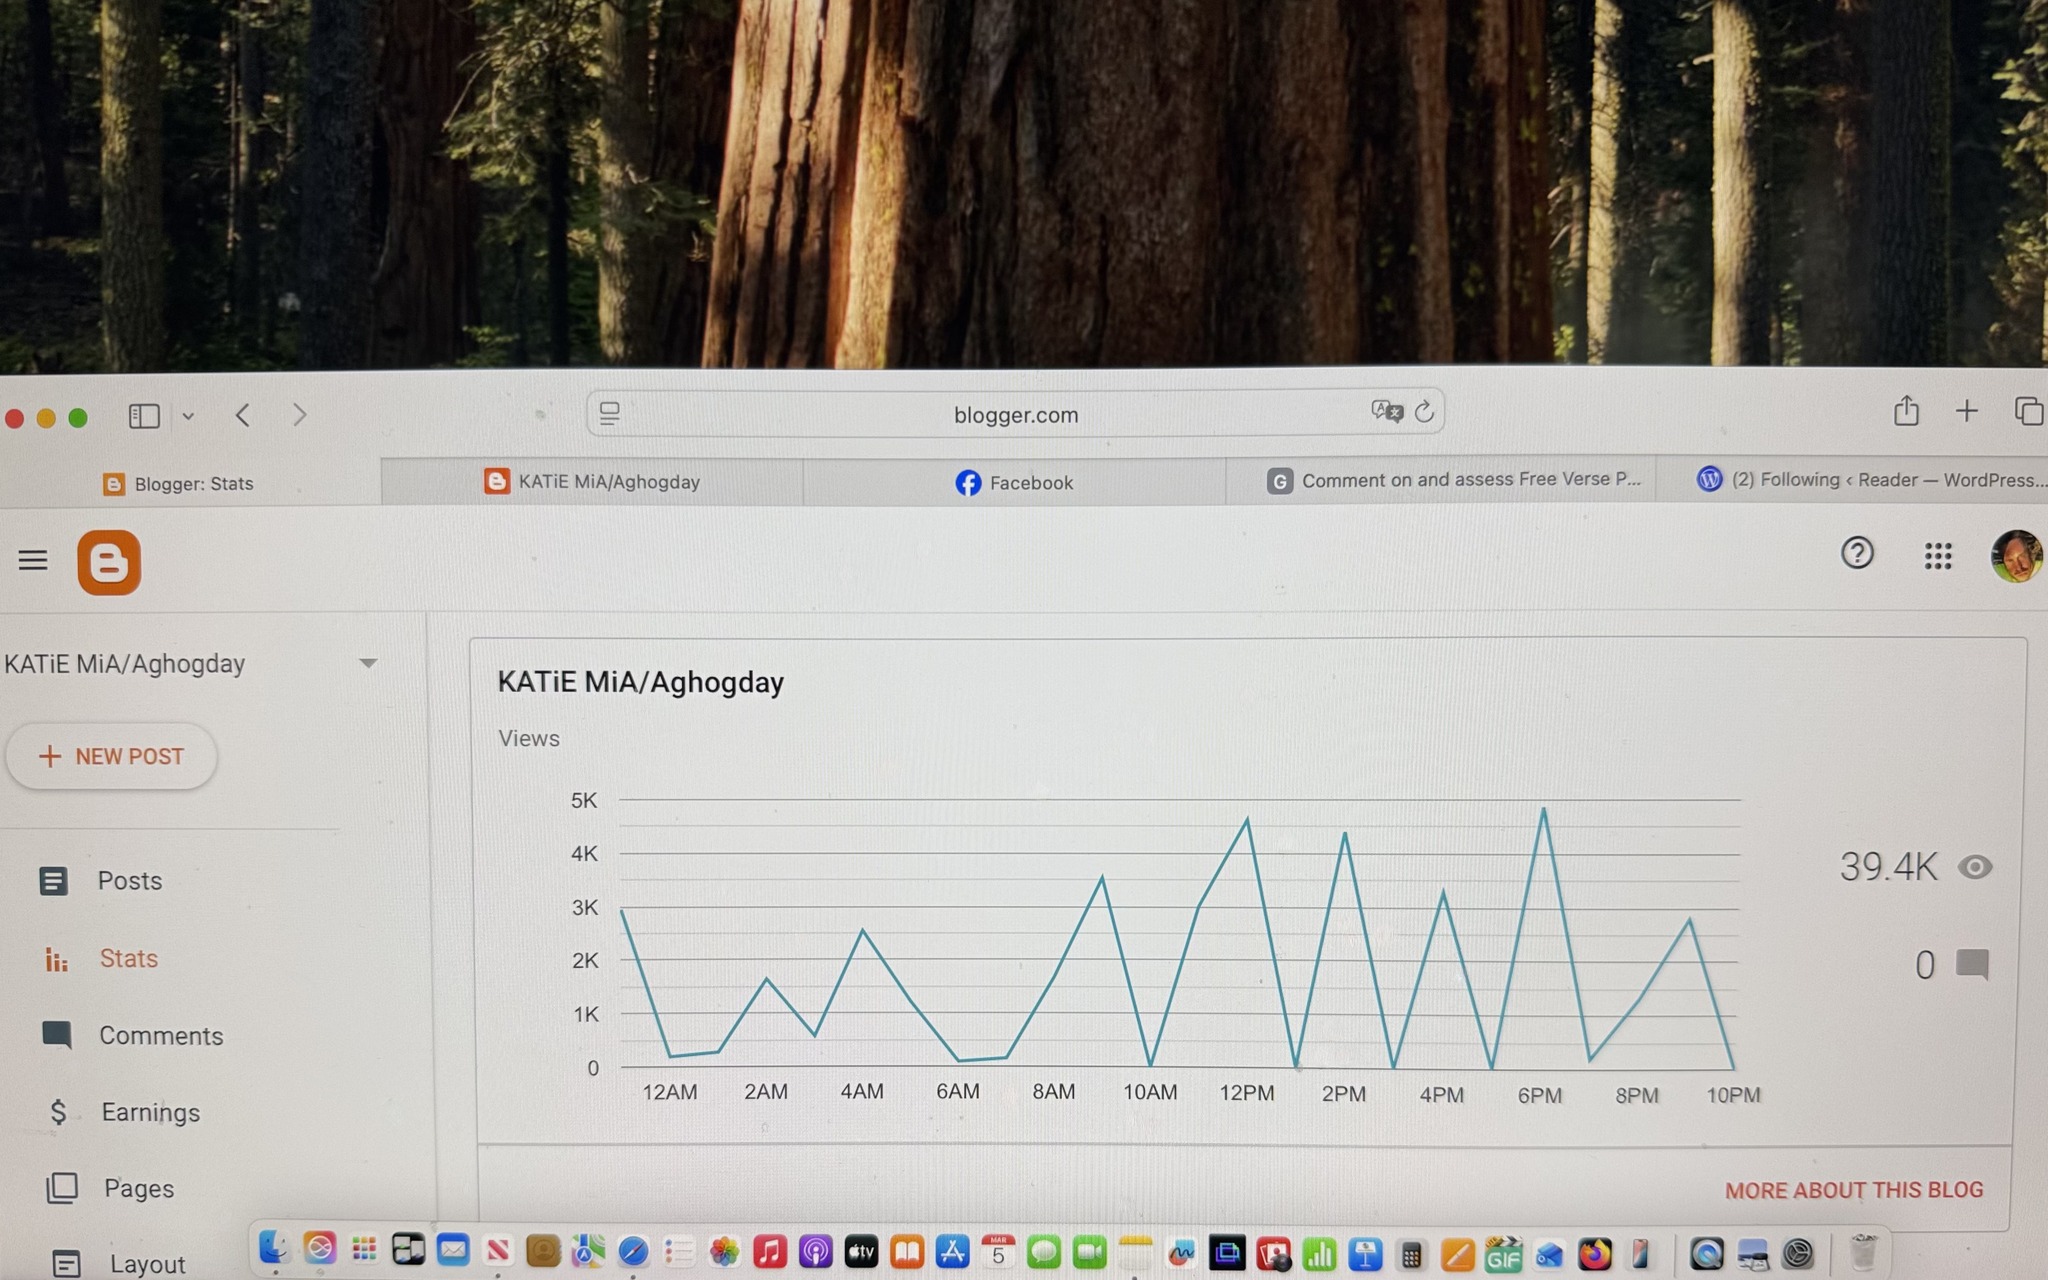The image size is (2048, 1280).
Task: Open the Music app in the Dock
Action: click(769, 1251)
